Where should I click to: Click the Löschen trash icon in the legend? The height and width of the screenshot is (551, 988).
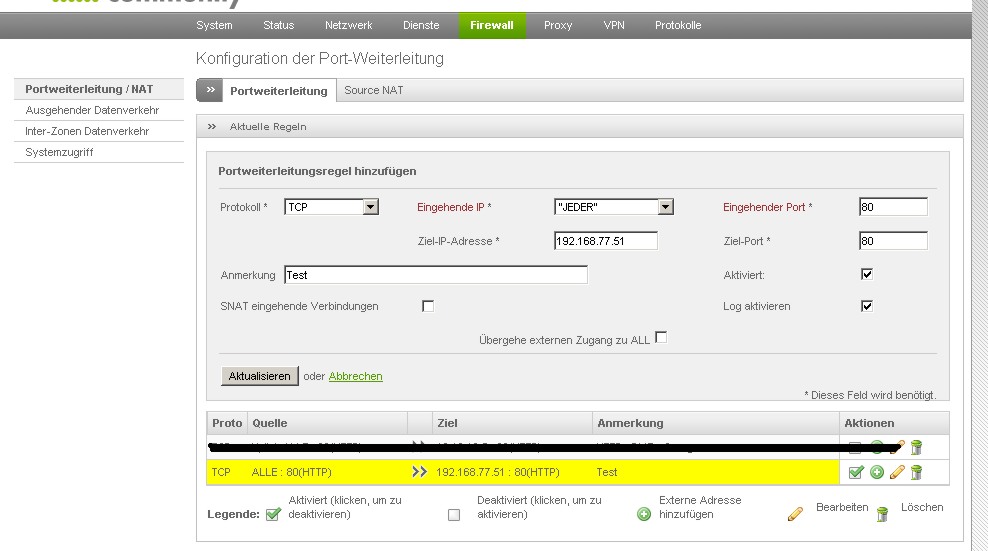[x=882, y=514]
